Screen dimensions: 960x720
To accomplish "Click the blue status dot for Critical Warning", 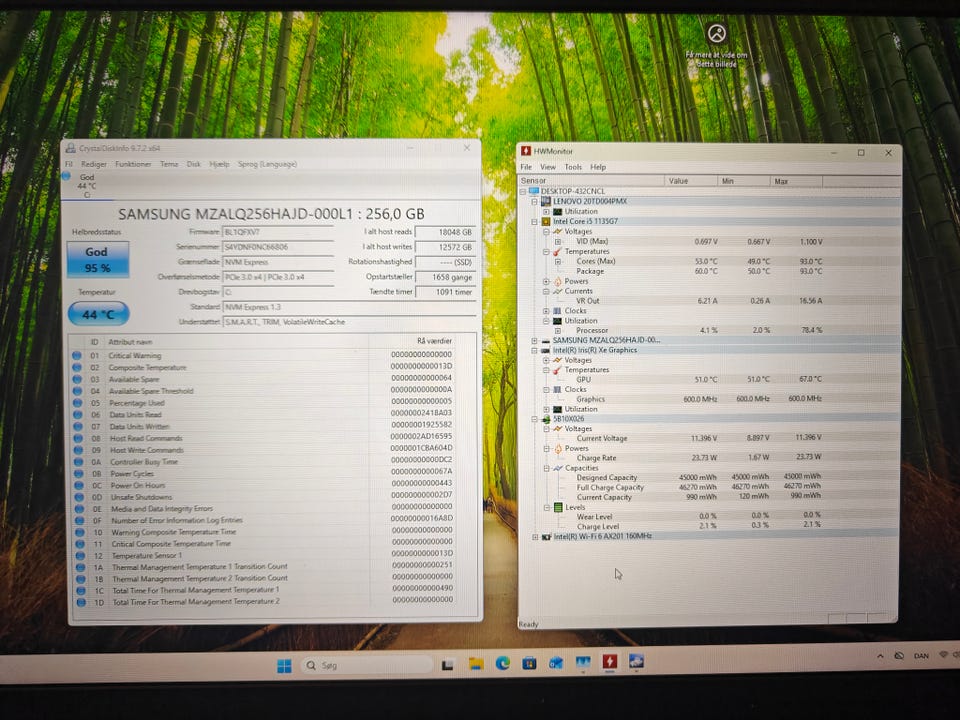I will [78, 355].
